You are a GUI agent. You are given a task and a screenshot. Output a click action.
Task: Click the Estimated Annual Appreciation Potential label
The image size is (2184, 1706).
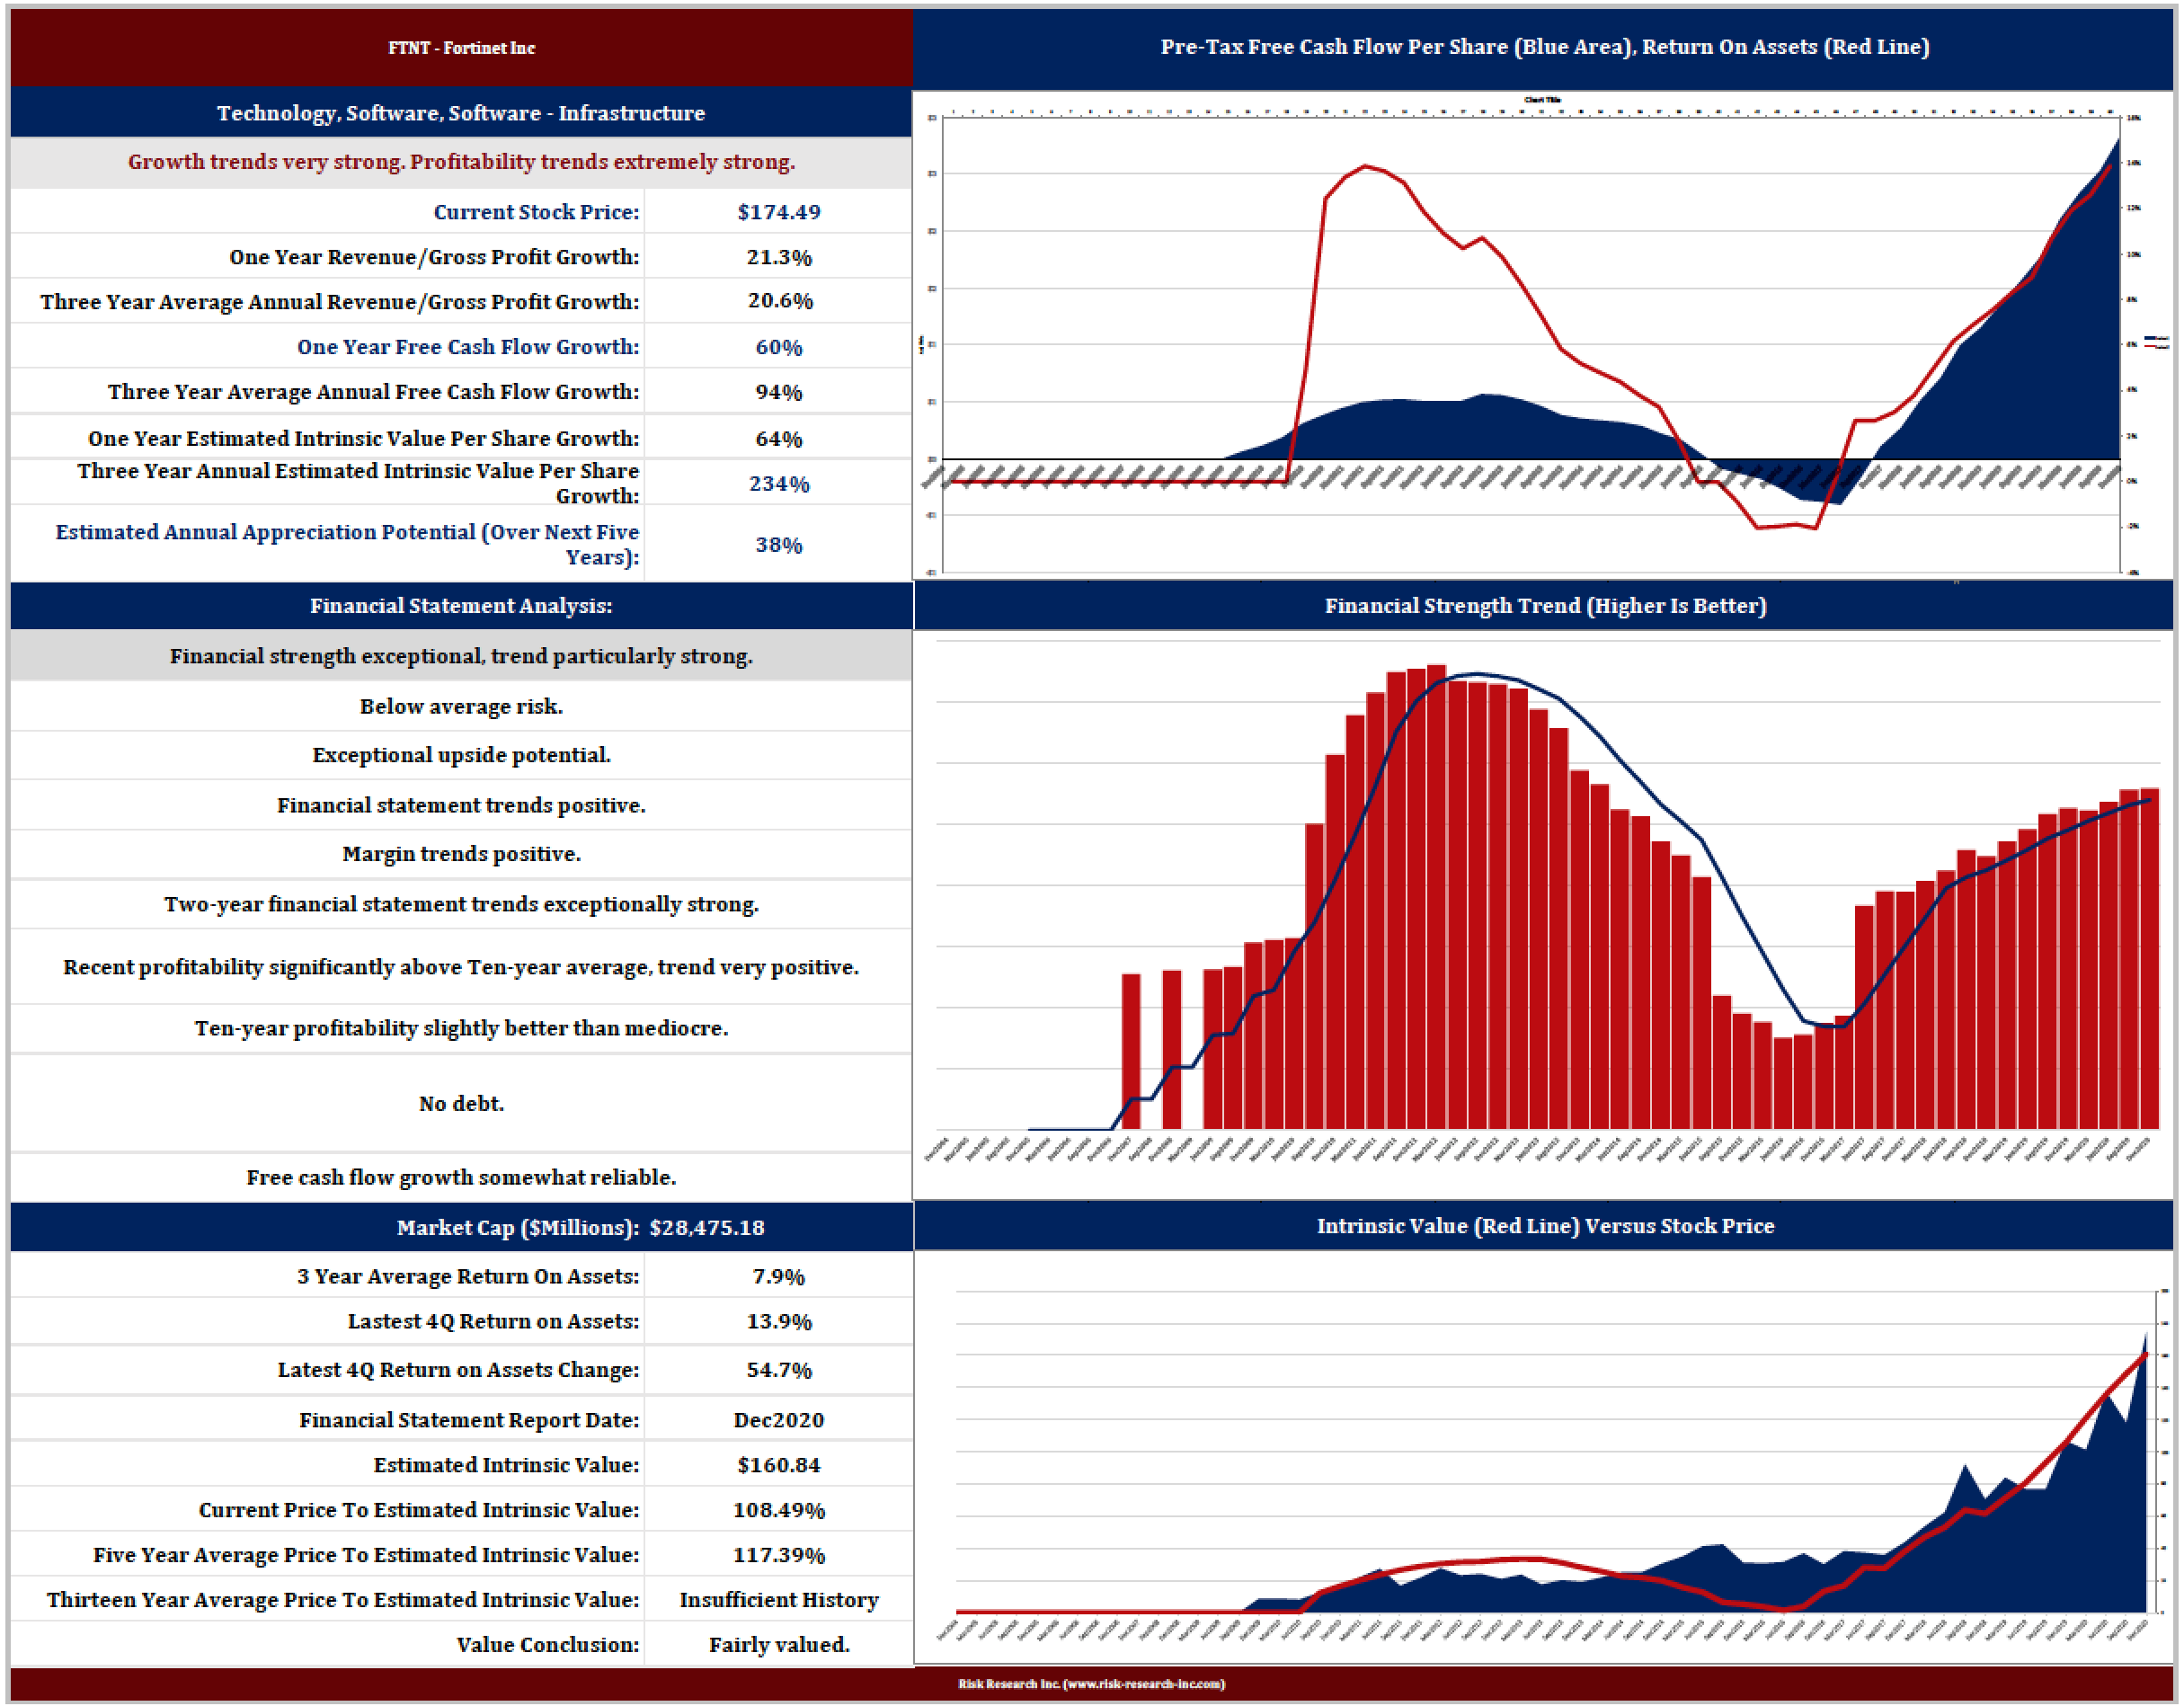(x=347, y=545)
